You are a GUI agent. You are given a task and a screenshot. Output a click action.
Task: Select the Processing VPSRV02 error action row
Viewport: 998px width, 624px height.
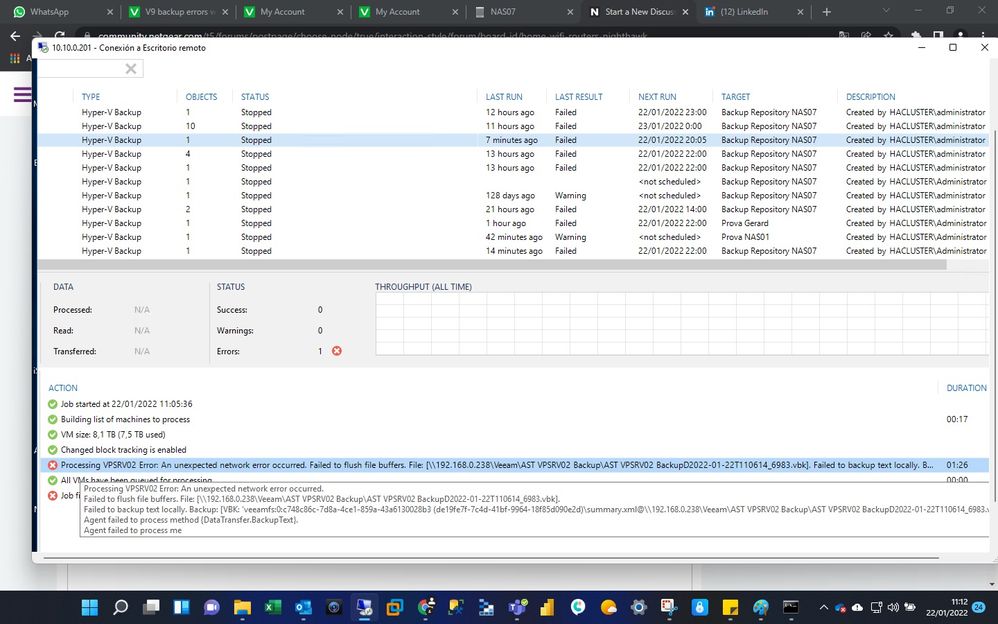(x=514, y=465)
